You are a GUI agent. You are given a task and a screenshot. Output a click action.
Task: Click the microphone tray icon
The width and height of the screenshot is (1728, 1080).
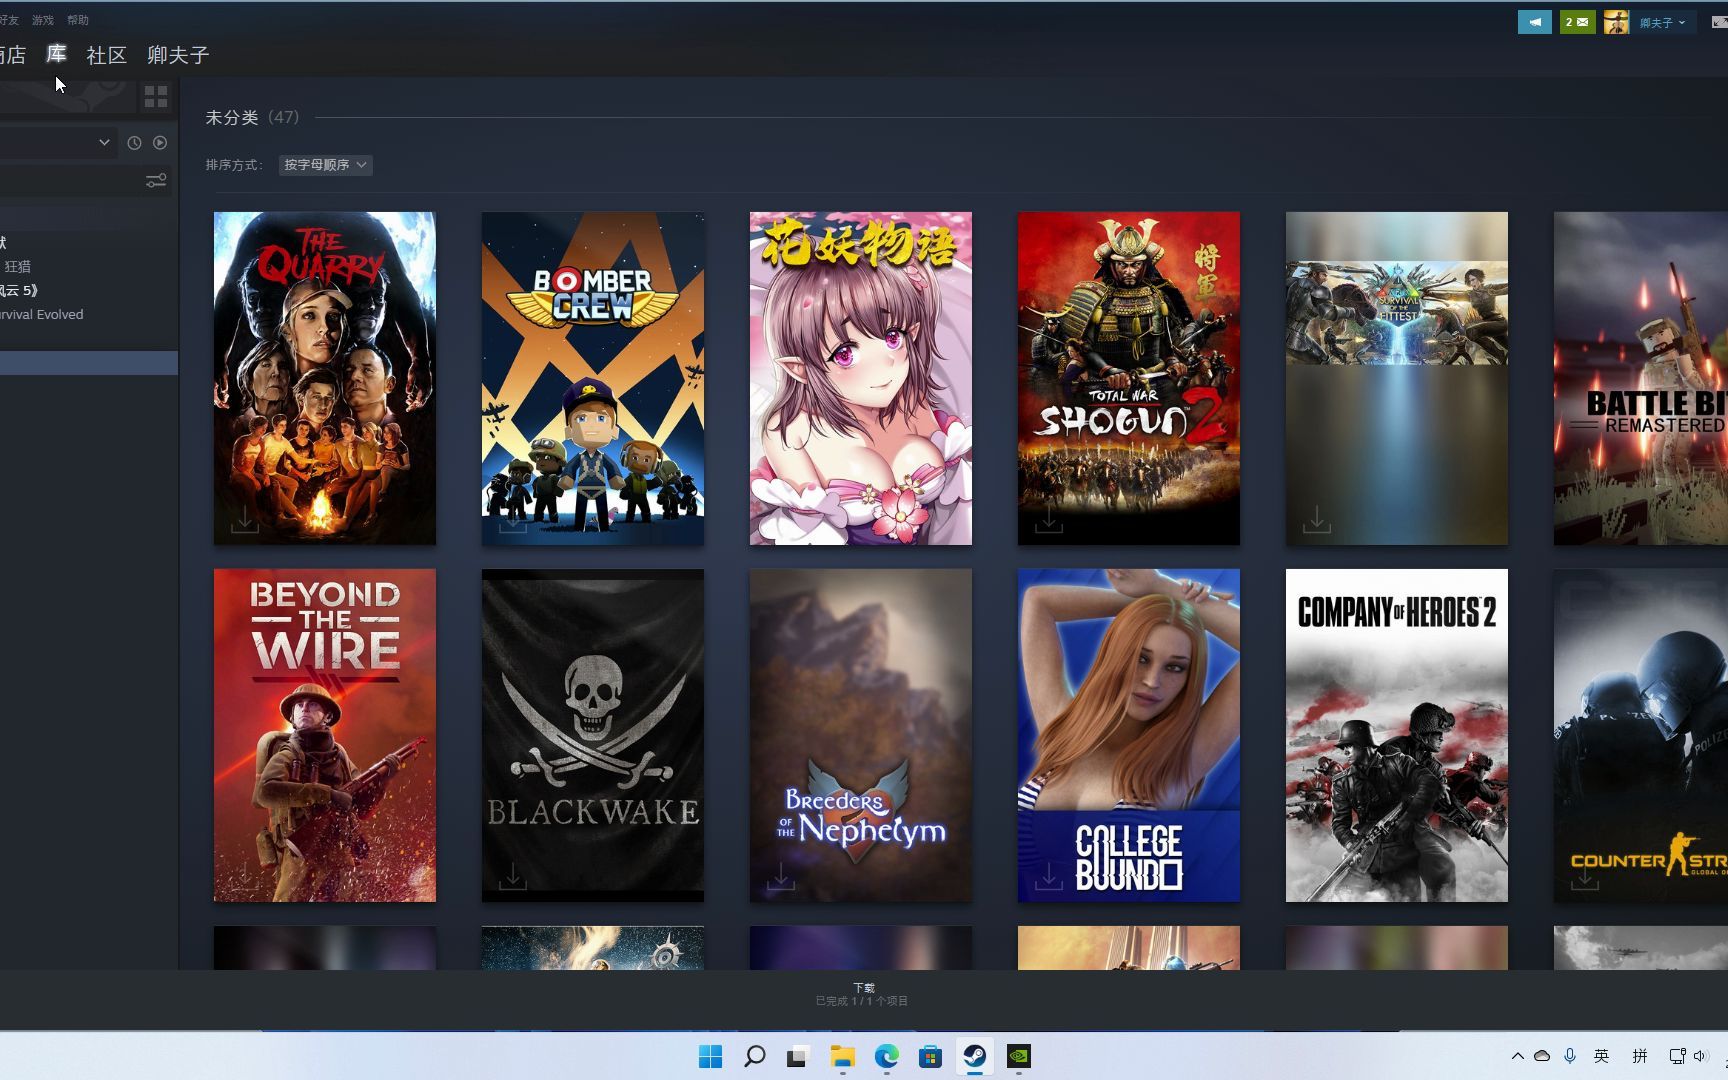[x=1570, y=1056]
